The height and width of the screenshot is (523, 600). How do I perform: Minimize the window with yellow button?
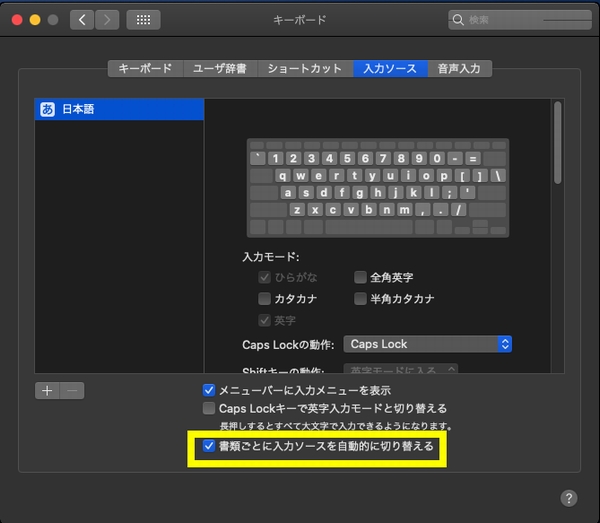coord(35,20)
